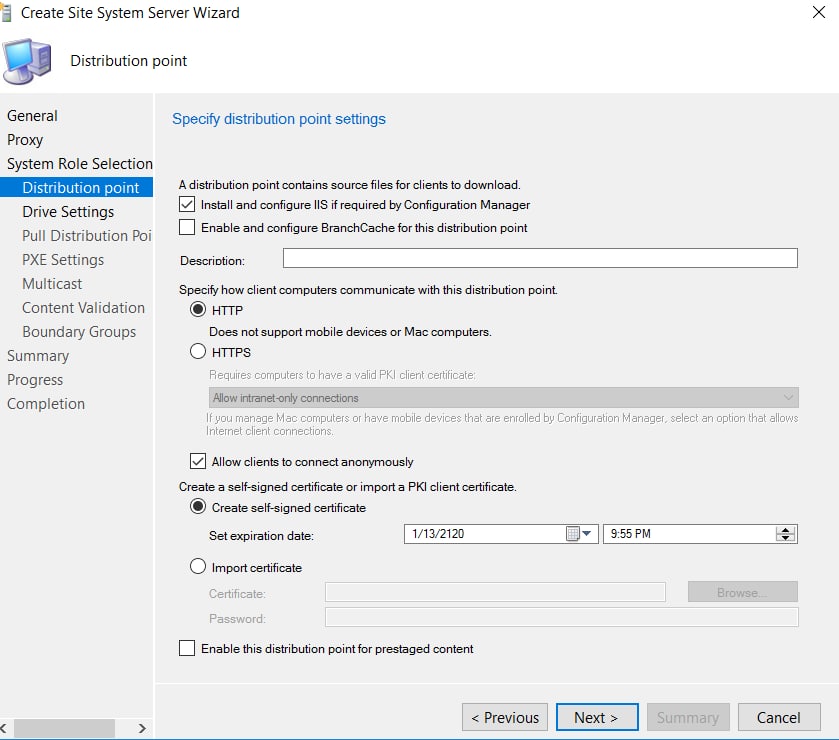Enable BranchCache for this distribution point
Screen dimensions: 839x740
coord(187,227)
